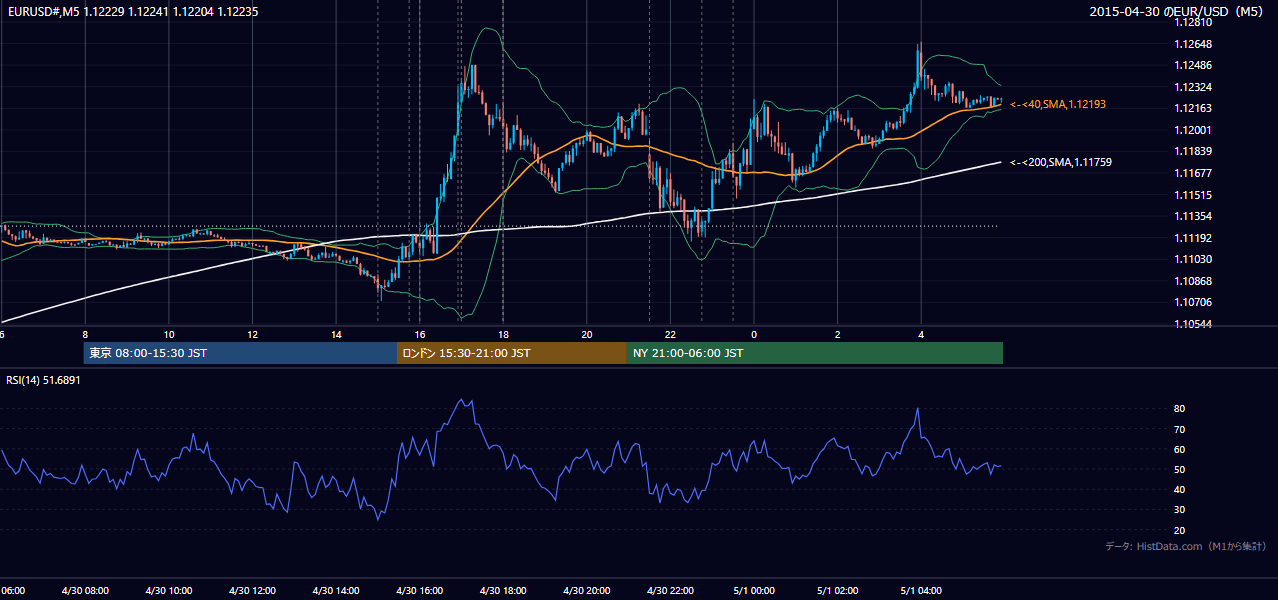Image resolution: width=1278 pixels, height=600 pixels.
Task: Click price level 1.12810 on axis
Action: pos(1193,22)
